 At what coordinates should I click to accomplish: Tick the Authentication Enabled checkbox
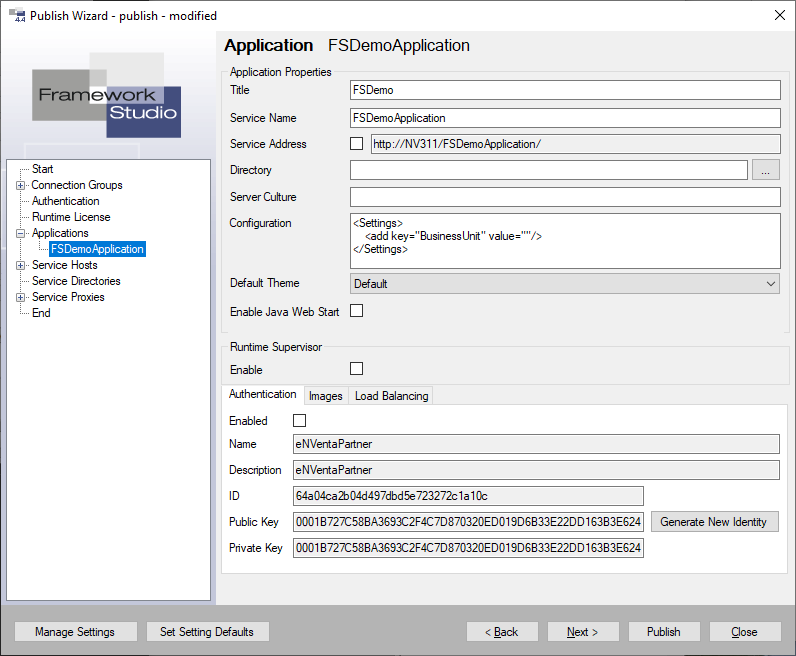pos(300,420)
